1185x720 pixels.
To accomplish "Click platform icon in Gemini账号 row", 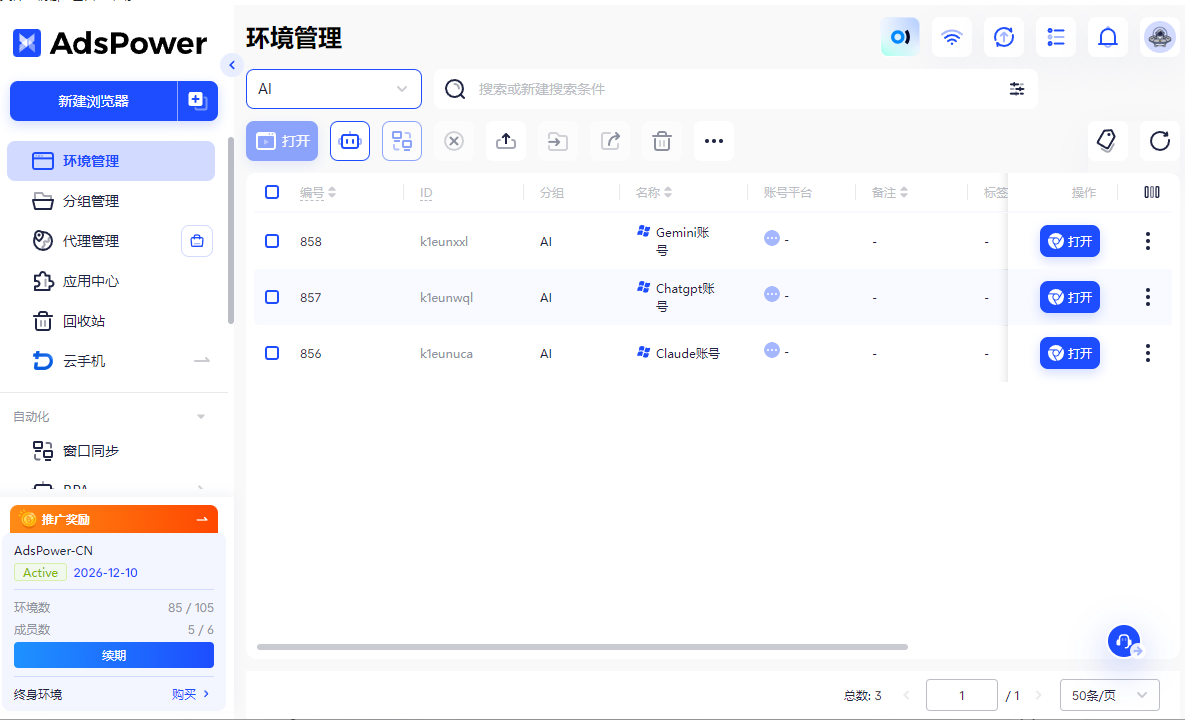I will [x=772, y=238].
